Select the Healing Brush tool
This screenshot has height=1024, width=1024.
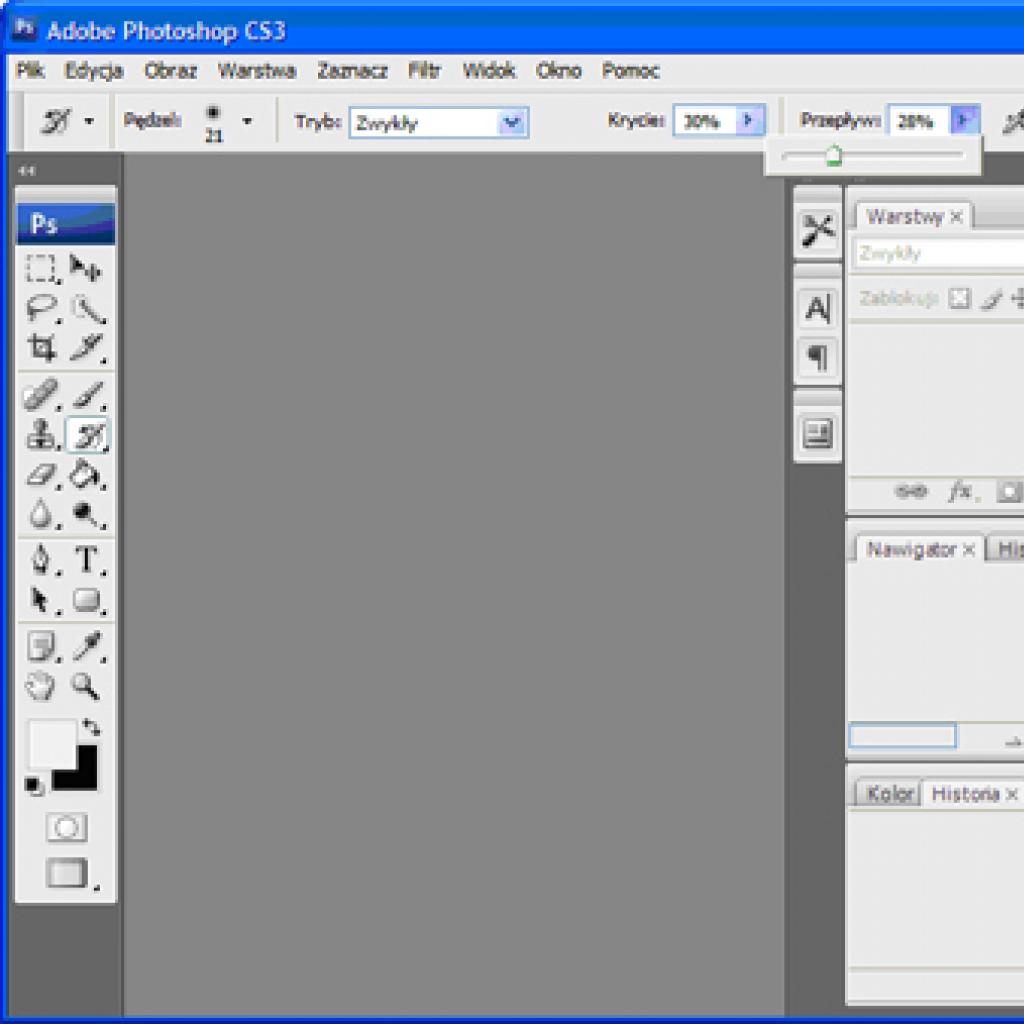tap(41, 394)
